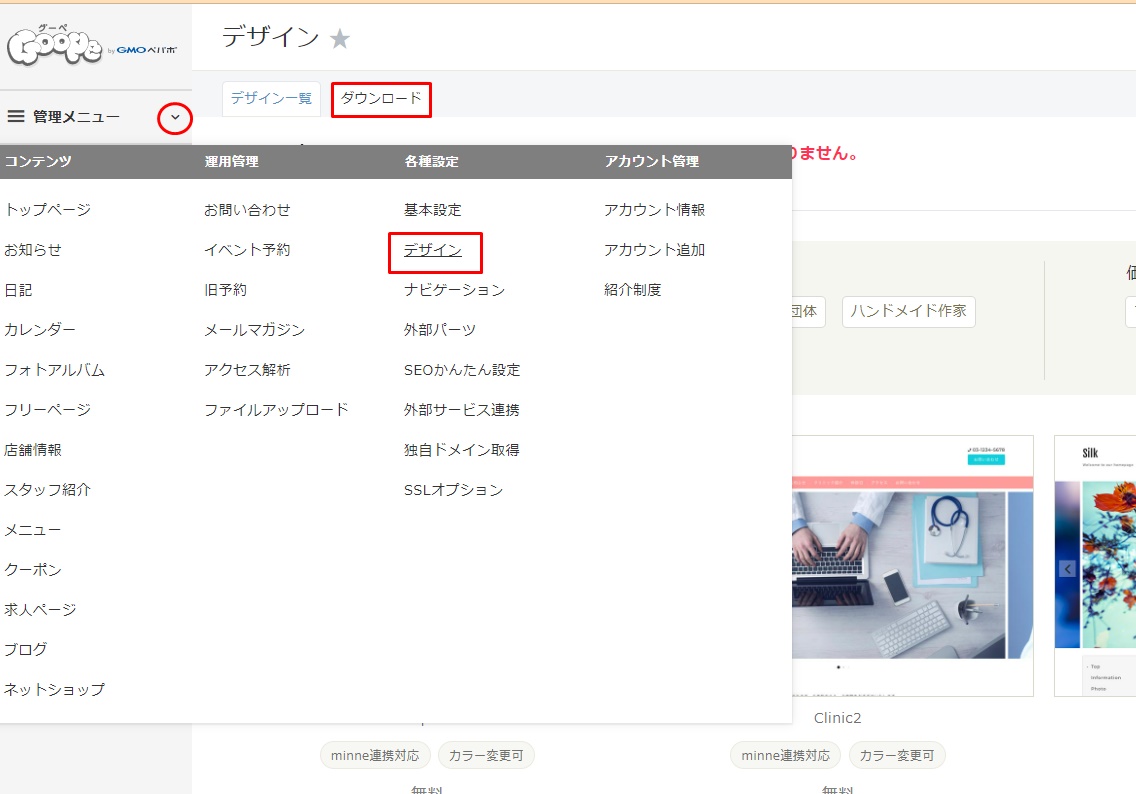The width and height of the screenshot is (1136, 794).
Task: Open ネットショップ menu item
Action: (55, 690)
